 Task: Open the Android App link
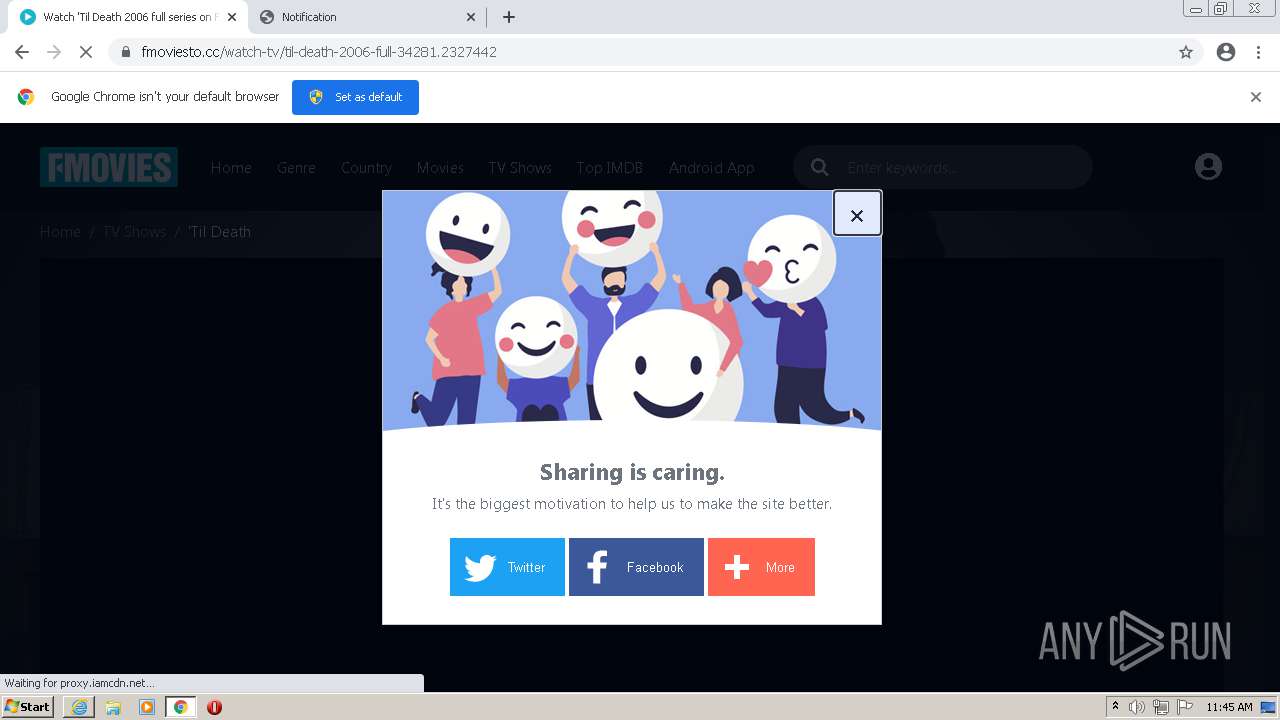tap(711, 168)
